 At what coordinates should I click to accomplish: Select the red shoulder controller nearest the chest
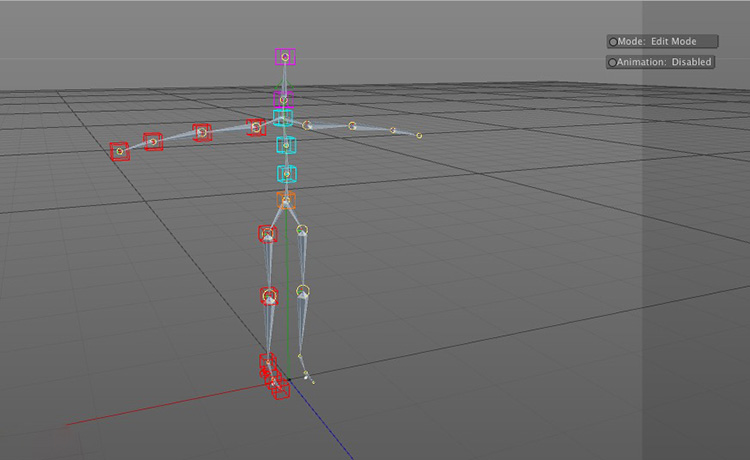(x=256, y=127)
